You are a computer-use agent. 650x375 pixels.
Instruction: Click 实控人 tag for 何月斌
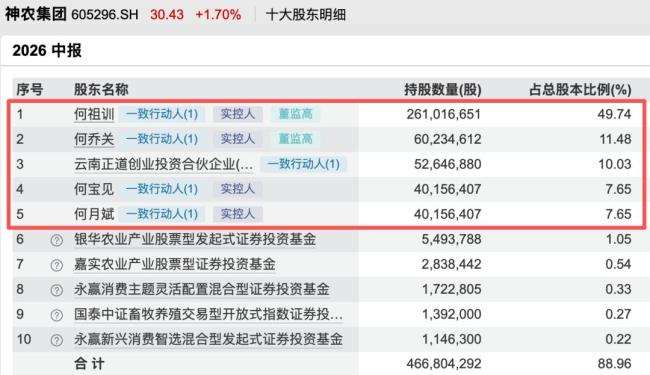(238, 214)
